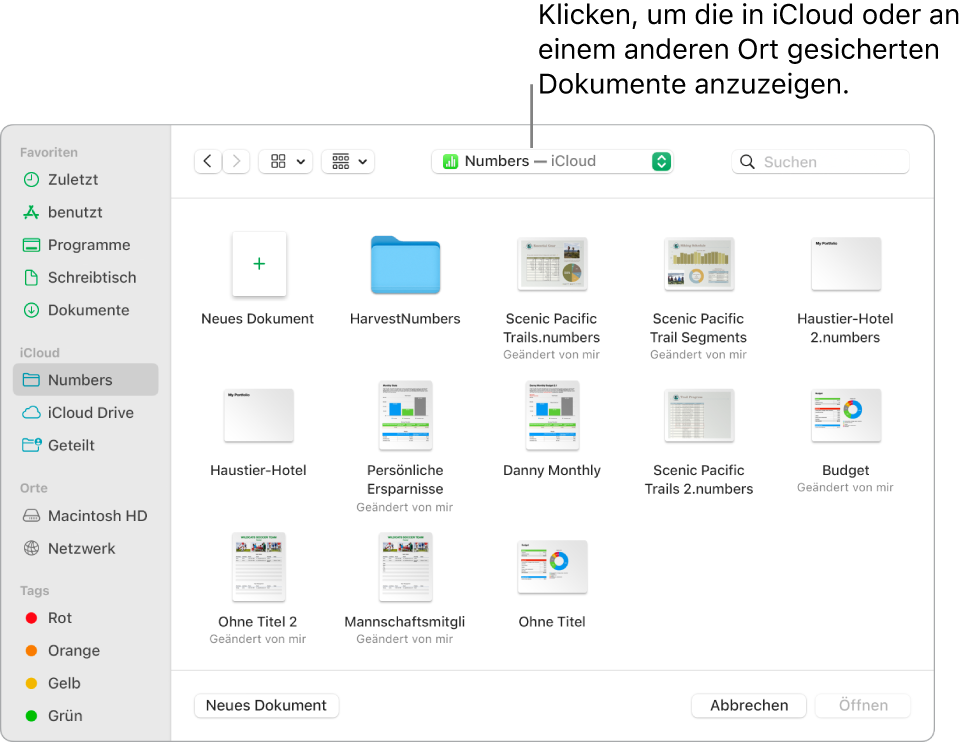The height and width of the screenshot is (742, 975).
Task: Select Netzwerk in the sidebar
Action: click(x=85, y=549)
